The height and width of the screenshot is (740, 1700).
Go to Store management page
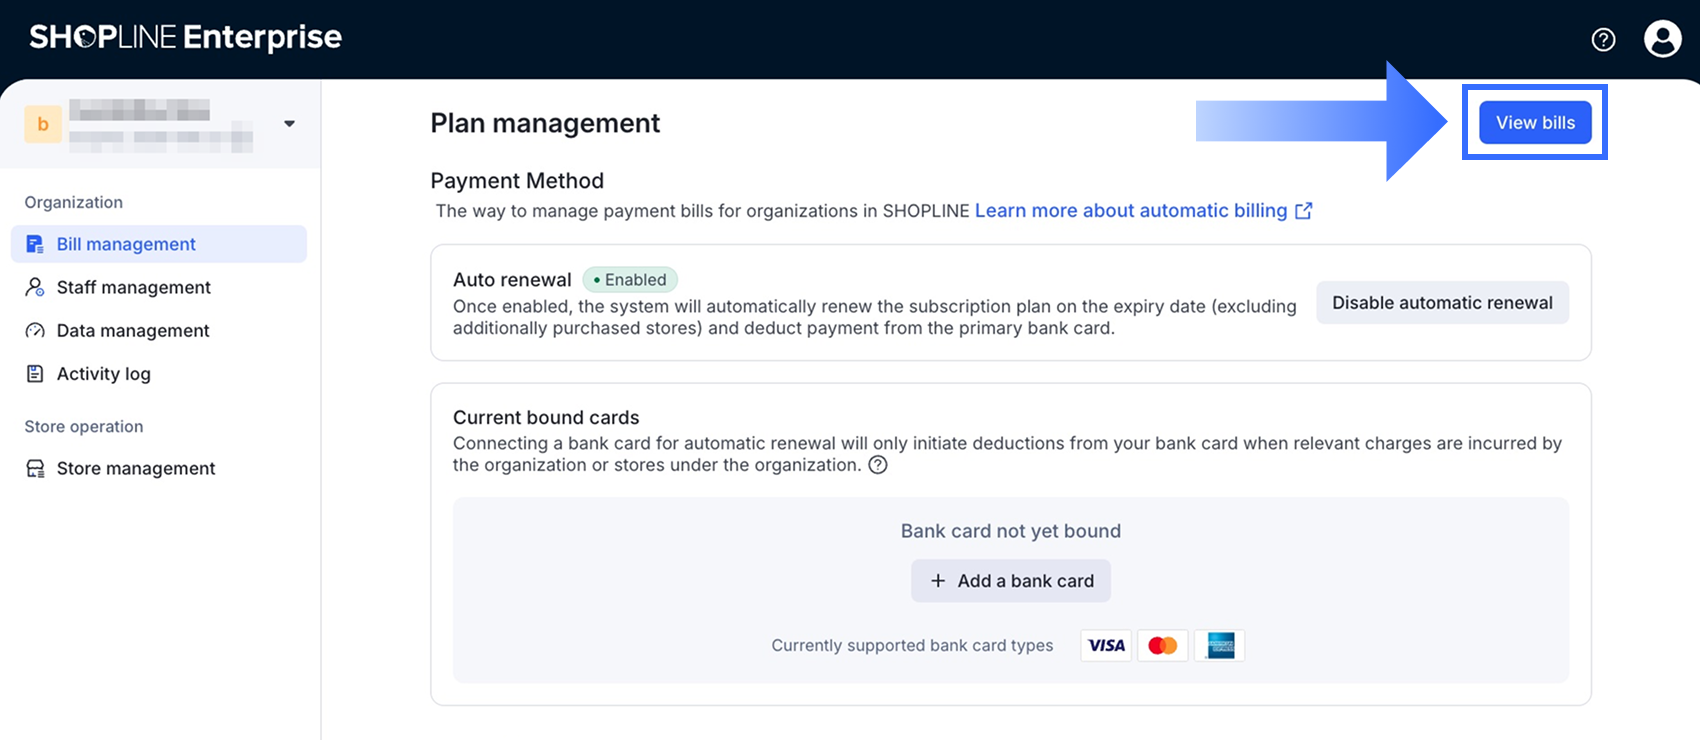136,468
